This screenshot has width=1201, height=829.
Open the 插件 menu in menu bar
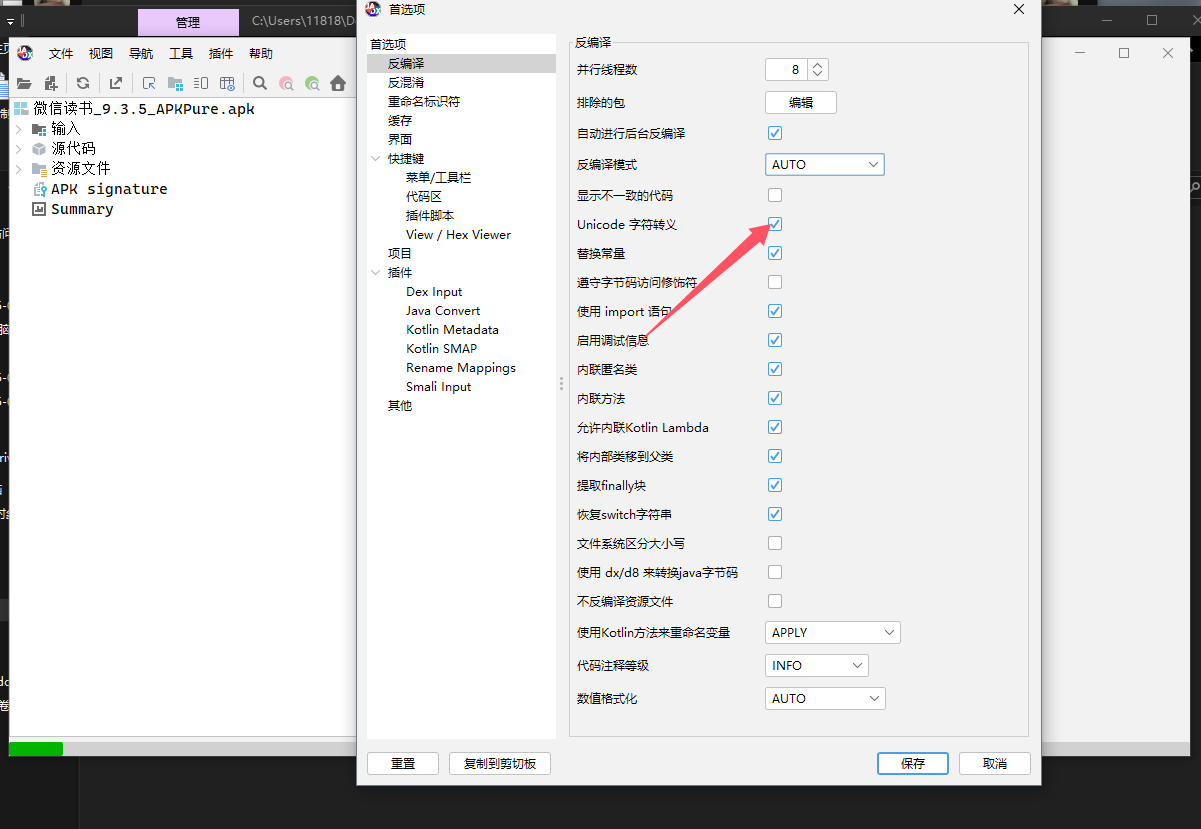click(x=220, y=53)
